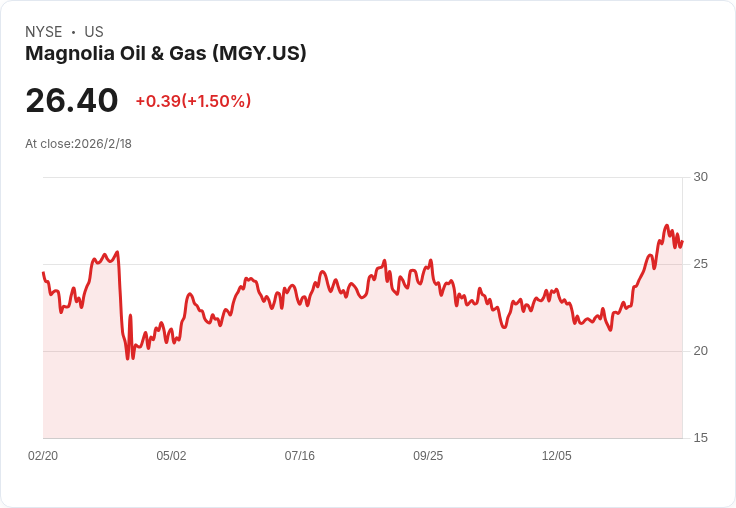Click the 15 price axis label
The height and width of the screenshot is (508, 736).
point(700,438)
